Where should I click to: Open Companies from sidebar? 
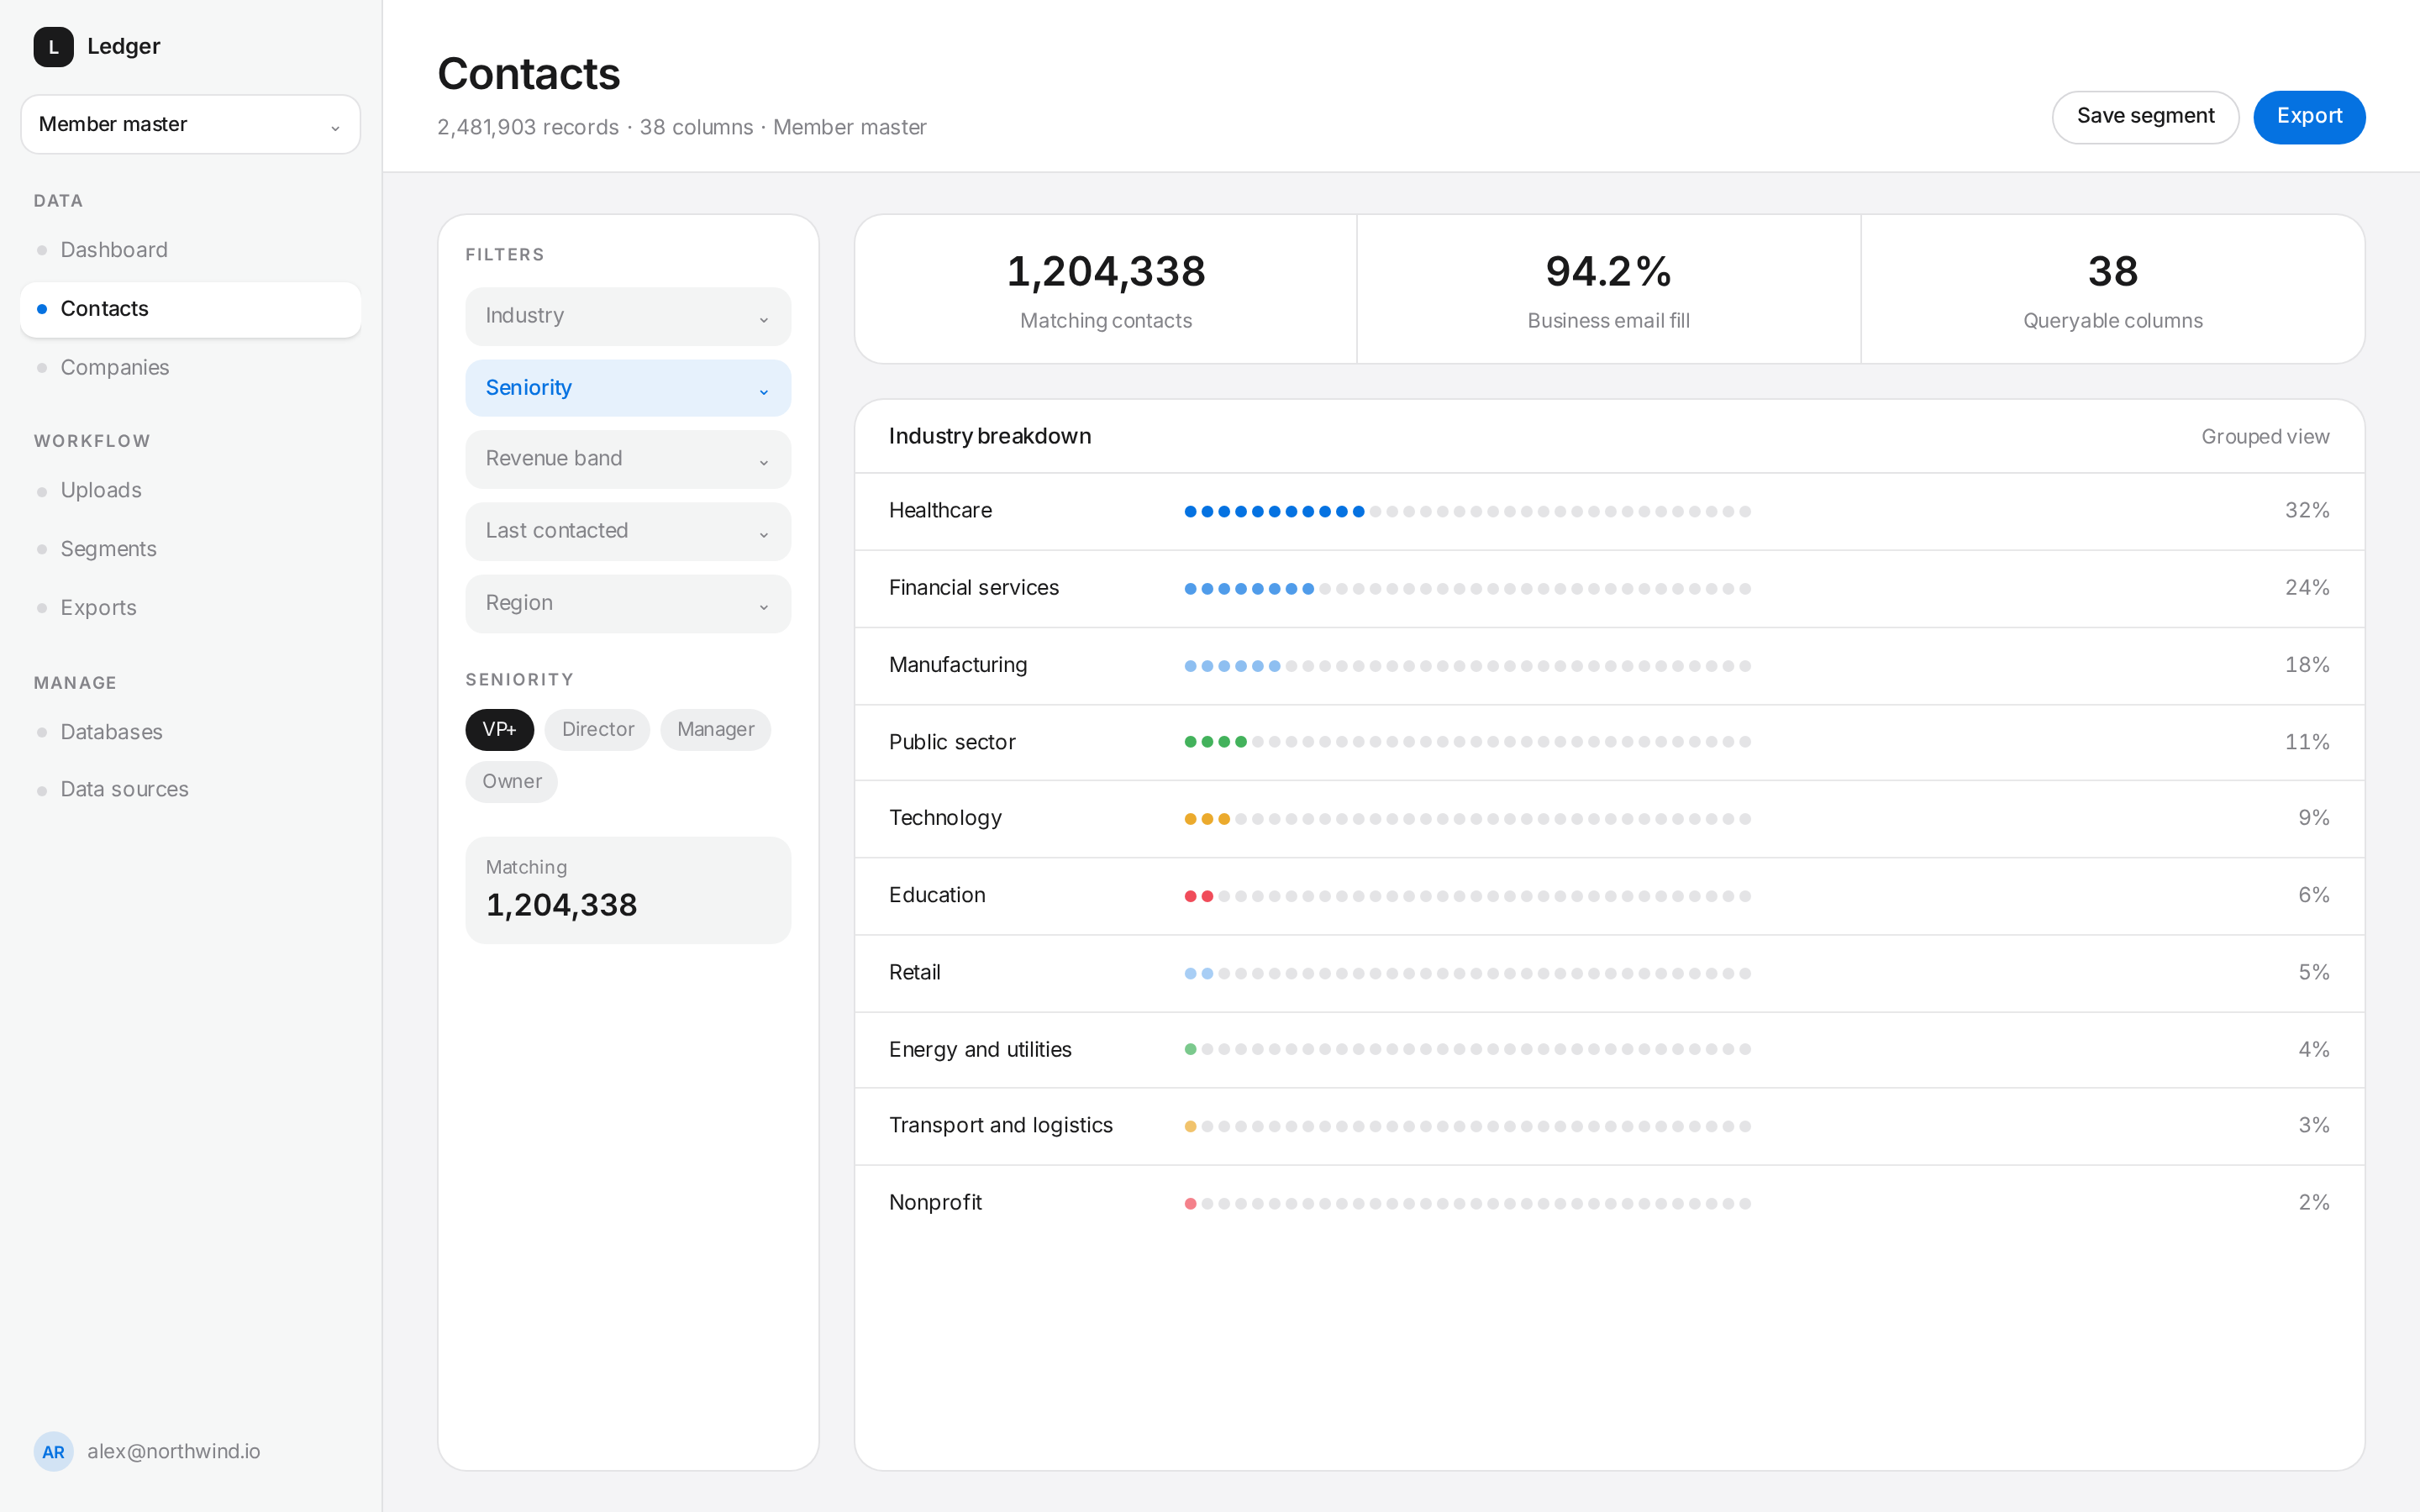click(190, 367)
